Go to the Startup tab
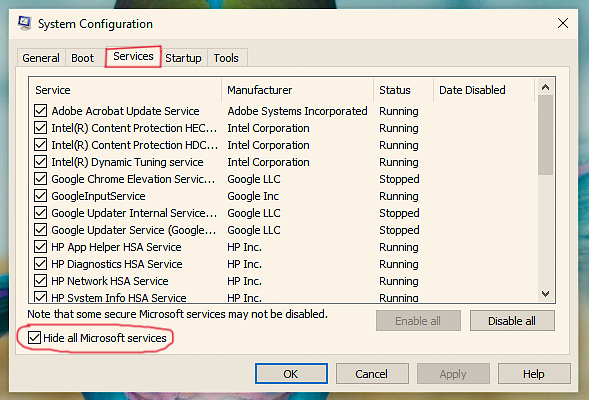This screenshot has height=400, width=589. point(183,58)
